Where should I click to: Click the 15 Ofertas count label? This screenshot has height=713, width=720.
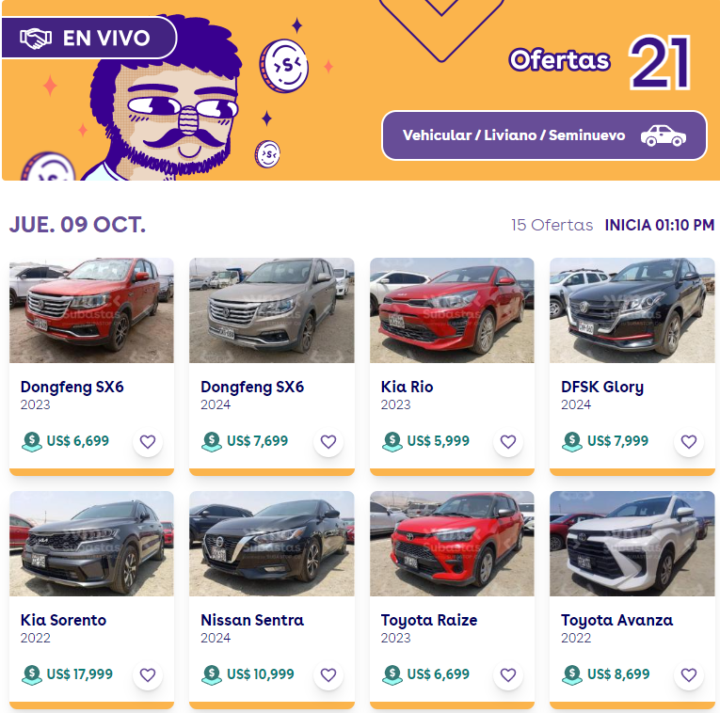click(552, 225)
